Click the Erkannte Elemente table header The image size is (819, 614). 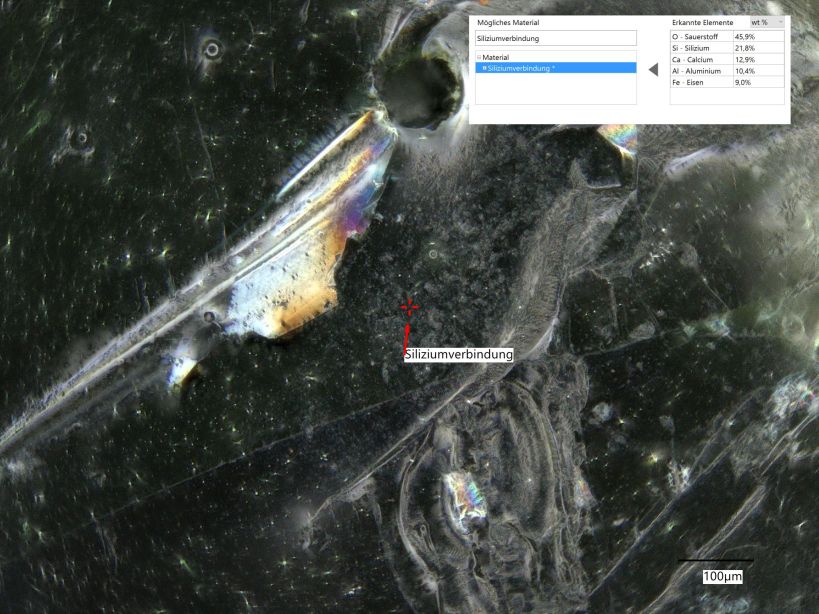703,22
